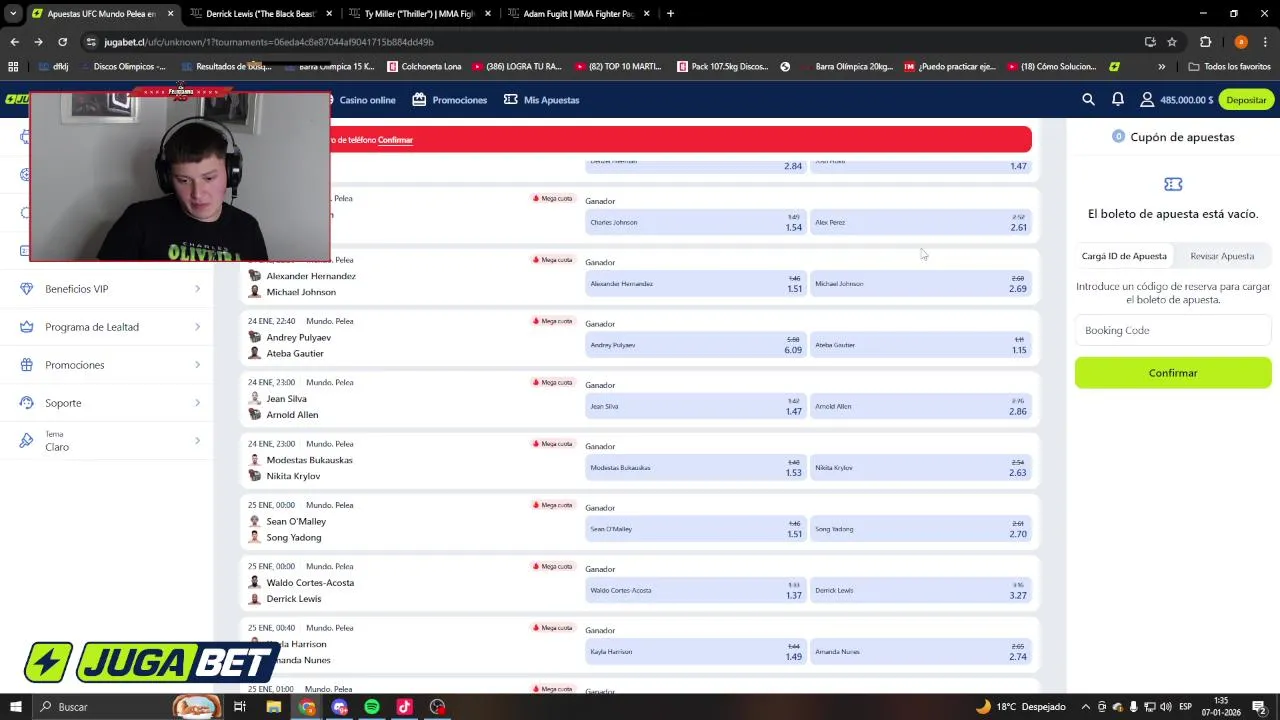This screenshot has height=720, width=1280.
Task: Switch to Adam Fugitt MMA Fighter tab
Action: tap(577, 14)
